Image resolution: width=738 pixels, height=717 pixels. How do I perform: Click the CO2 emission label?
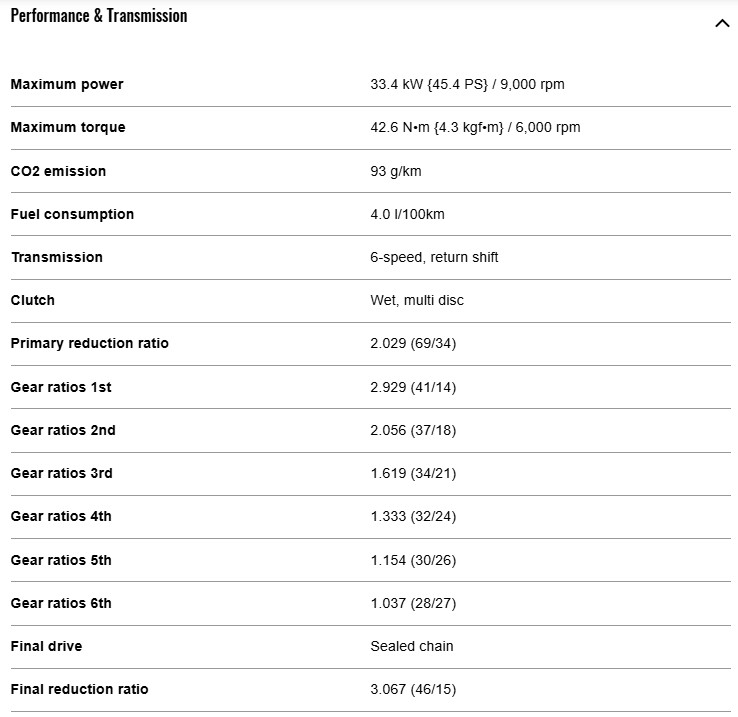58,171
